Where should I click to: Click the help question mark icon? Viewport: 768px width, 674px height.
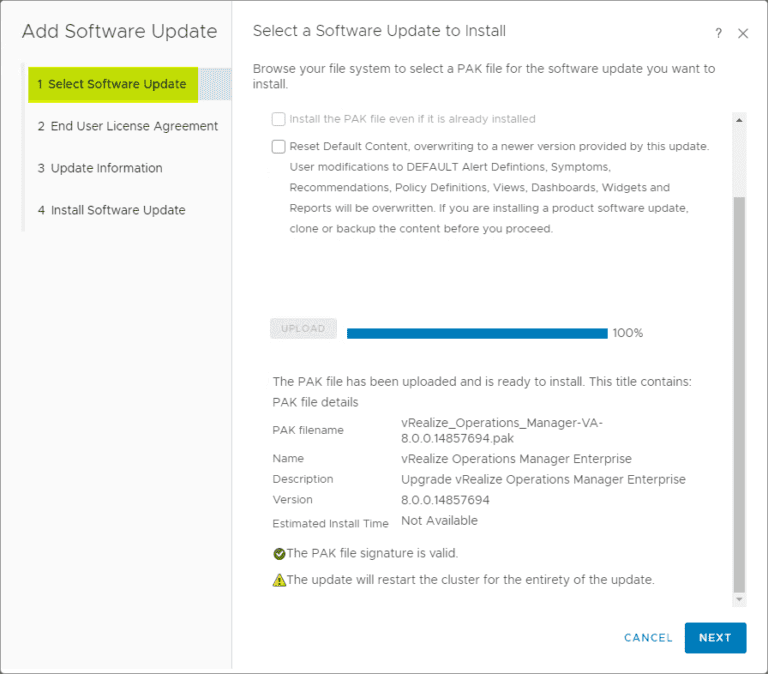718,34
